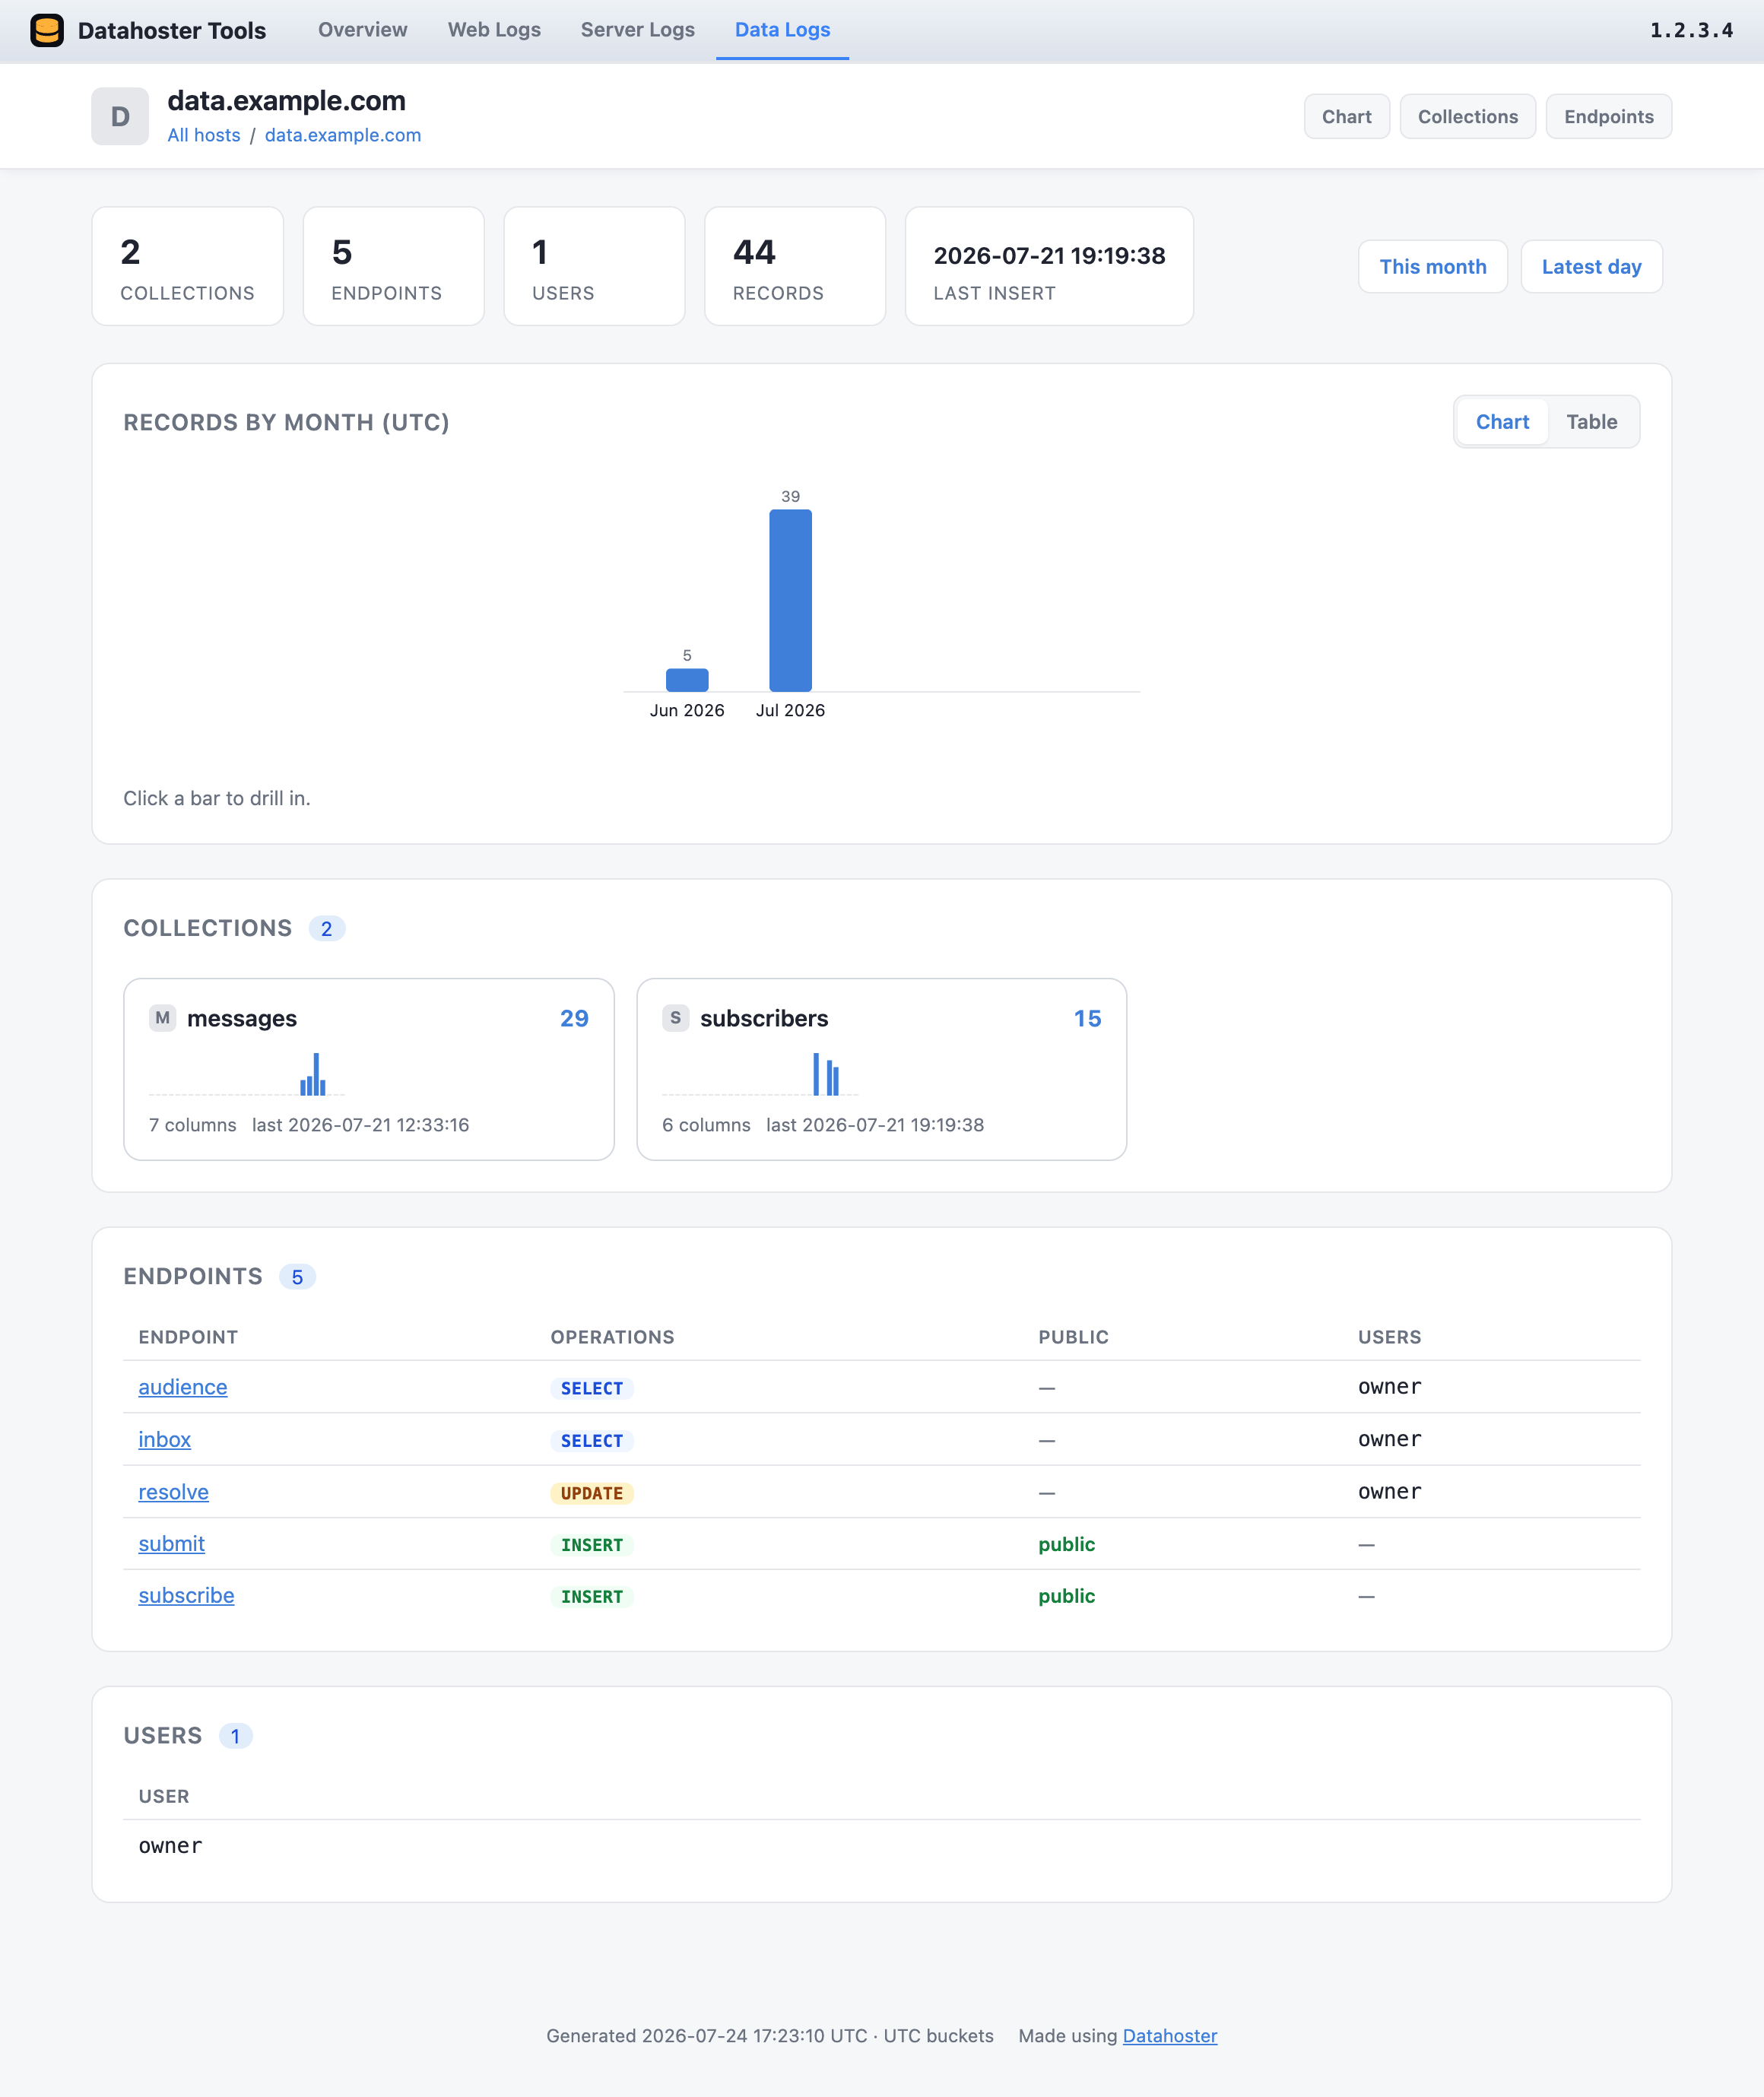Jump to the Collections section button
The width and height of the screenshot is (1764, 2097).
[x=1467, y=117]
